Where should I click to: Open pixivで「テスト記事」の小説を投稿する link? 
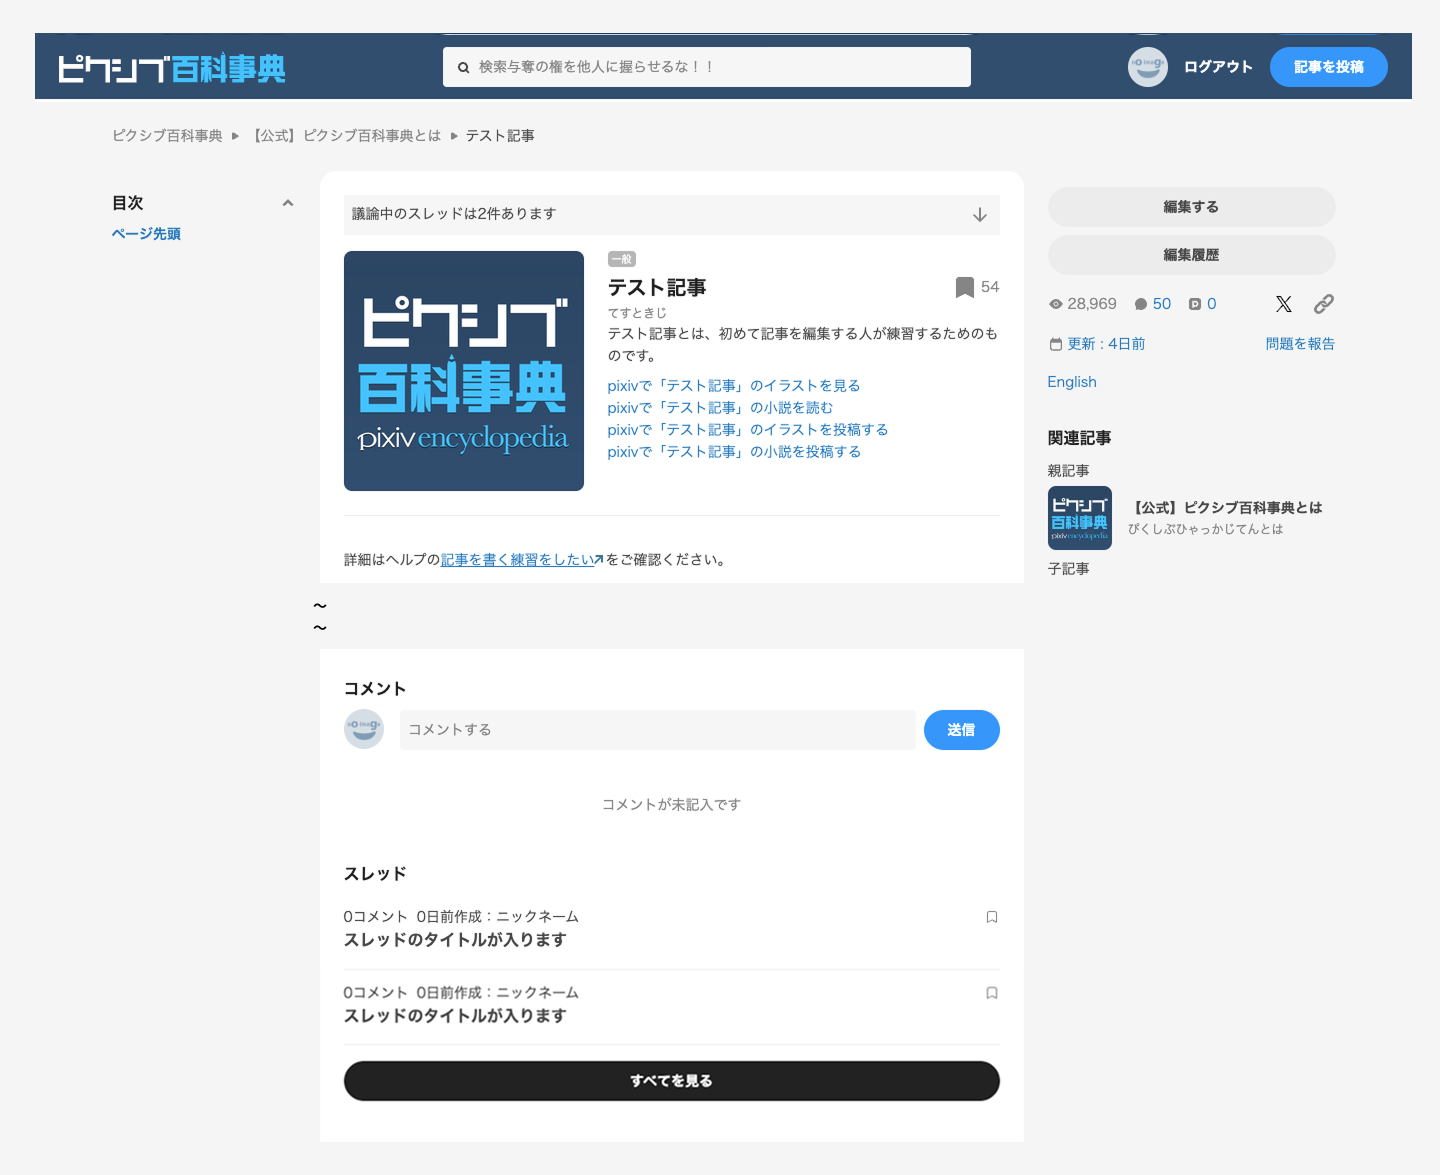tap(734, 452)
